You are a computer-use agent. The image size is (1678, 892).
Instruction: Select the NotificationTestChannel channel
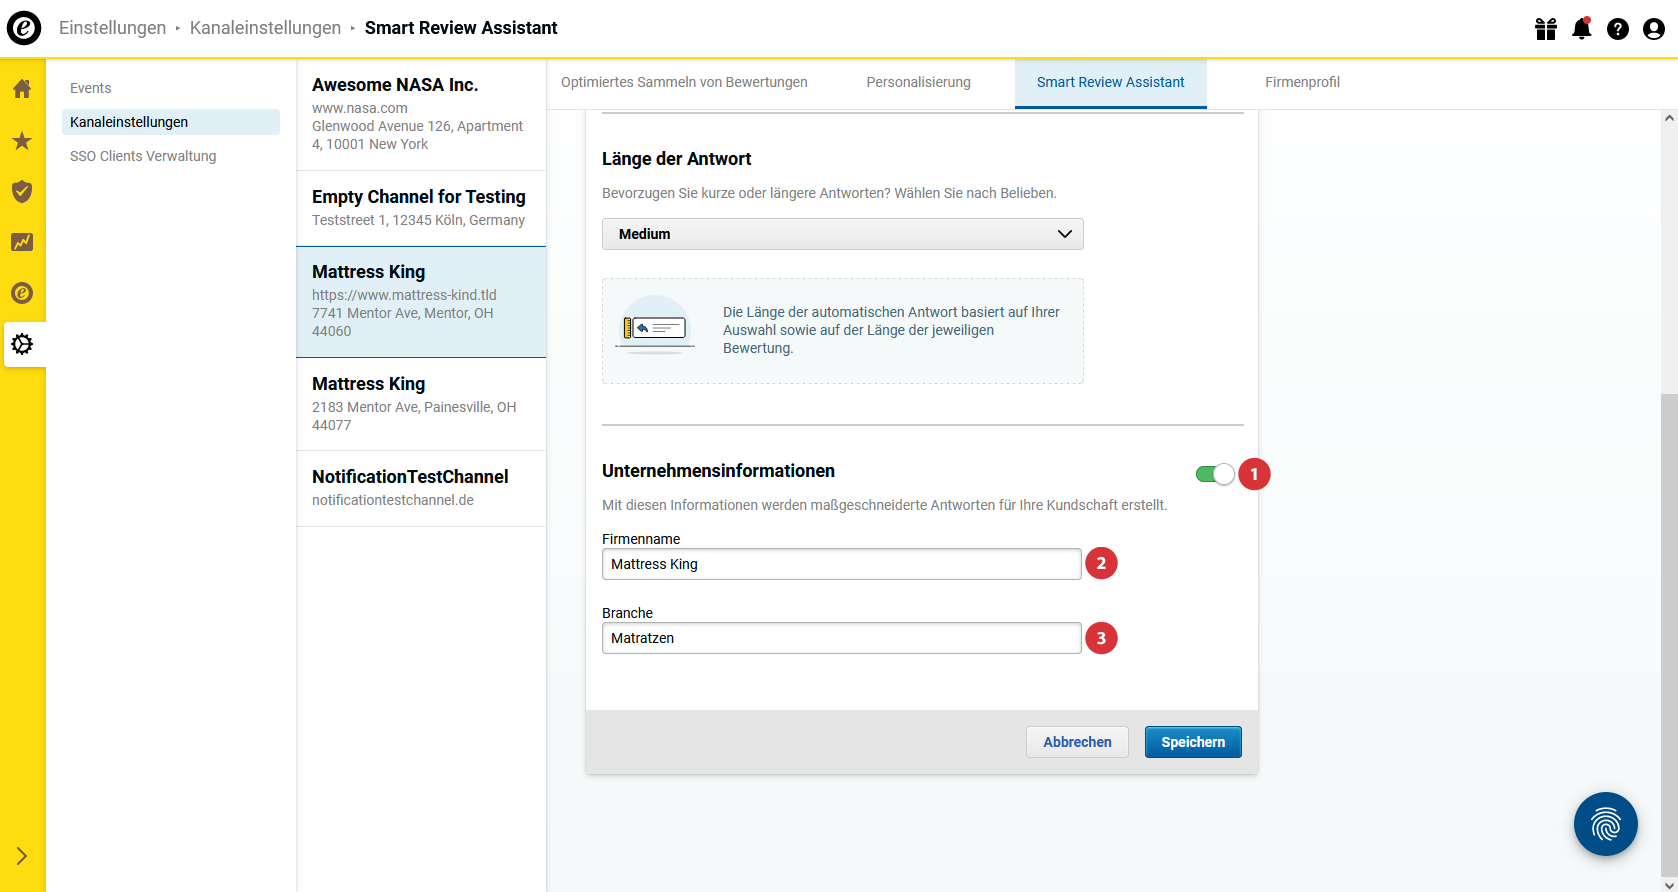421,488
